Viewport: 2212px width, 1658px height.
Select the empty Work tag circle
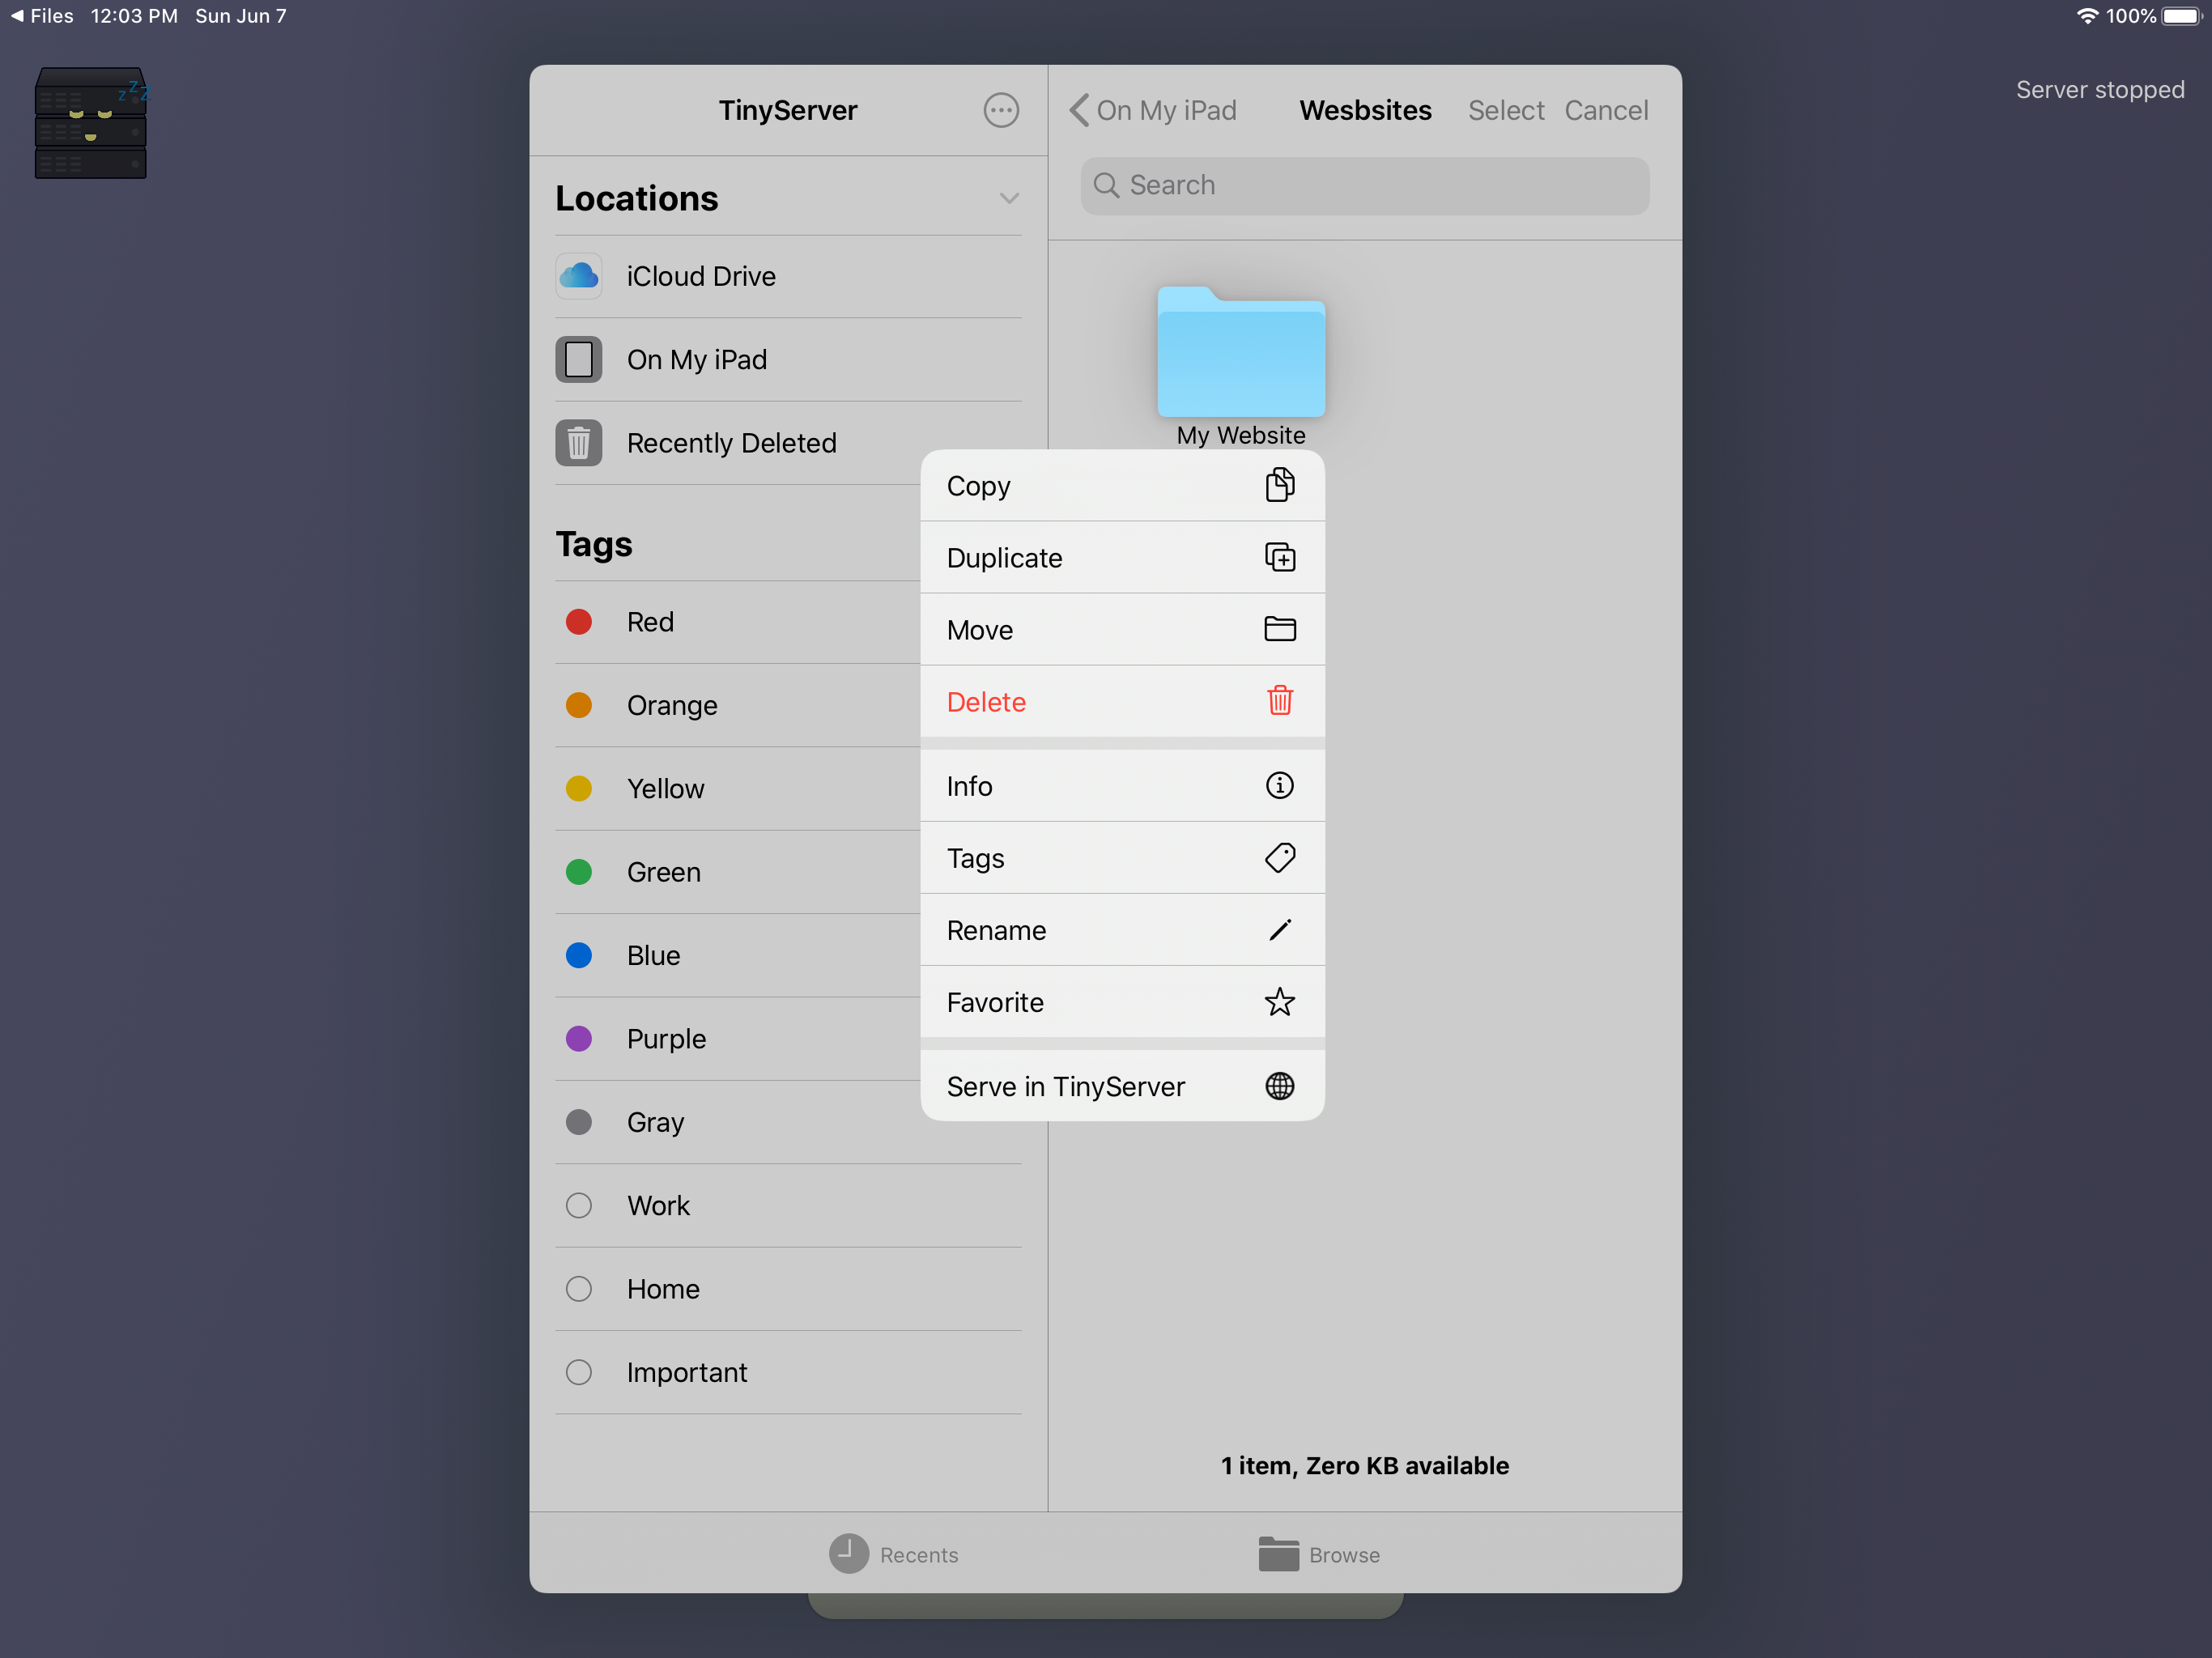(x=579, y=1205)
